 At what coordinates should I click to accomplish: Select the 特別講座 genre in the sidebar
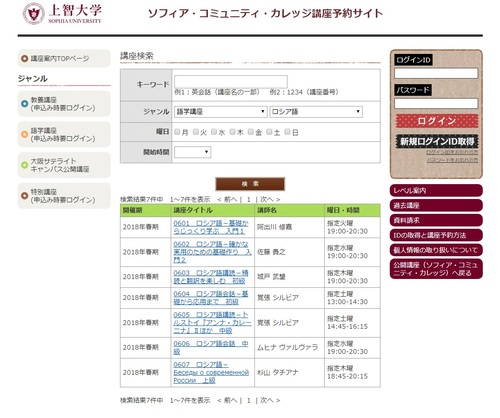click(x=64, y=196)
